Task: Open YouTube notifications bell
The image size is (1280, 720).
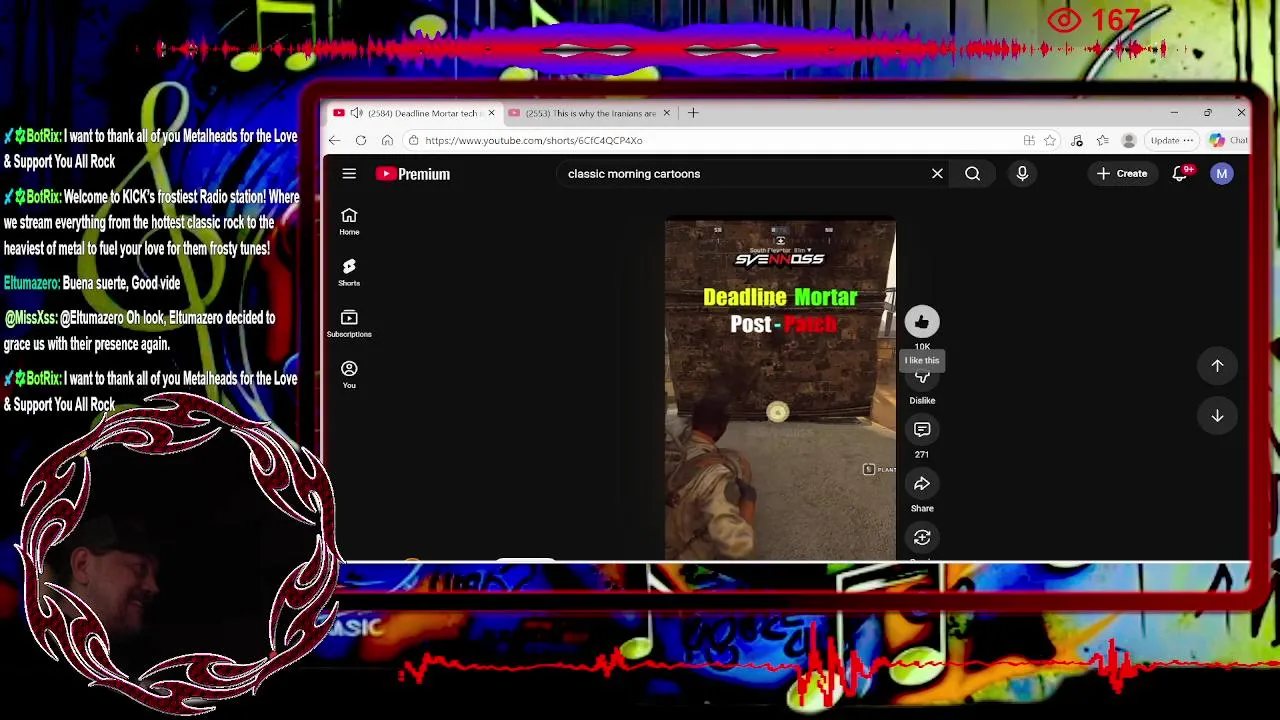Action: click(1181, 174)
